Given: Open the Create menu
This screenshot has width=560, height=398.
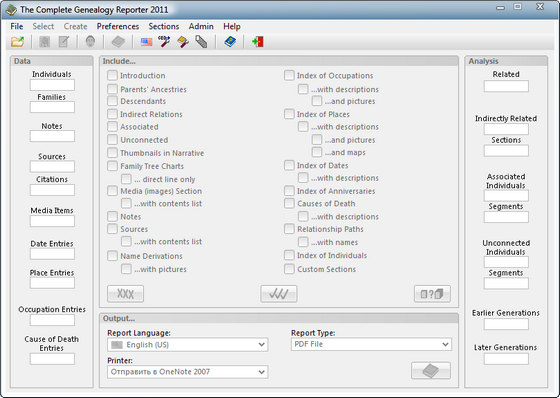Looking at the screenshot, I should [75, 26].
